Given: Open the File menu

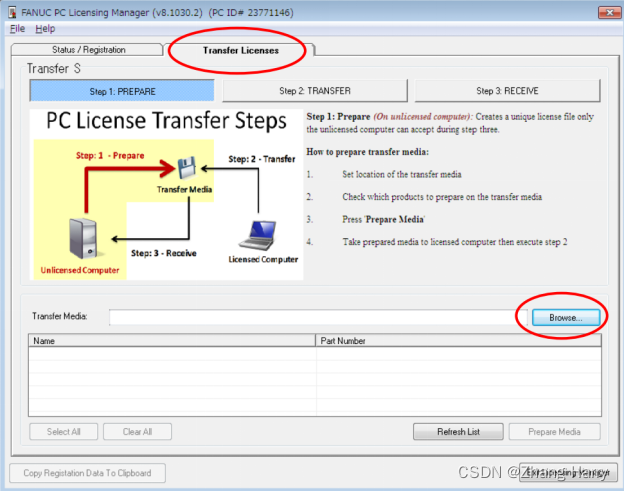Looking at the screenshot, I should click(x=17, y=29).
